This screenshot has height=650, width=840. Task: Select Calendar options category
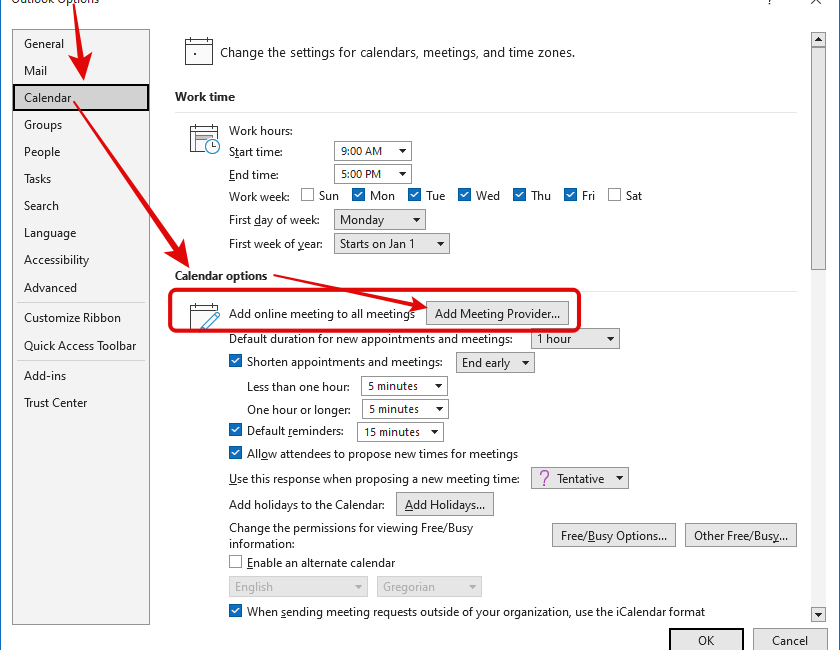[81, 98]
